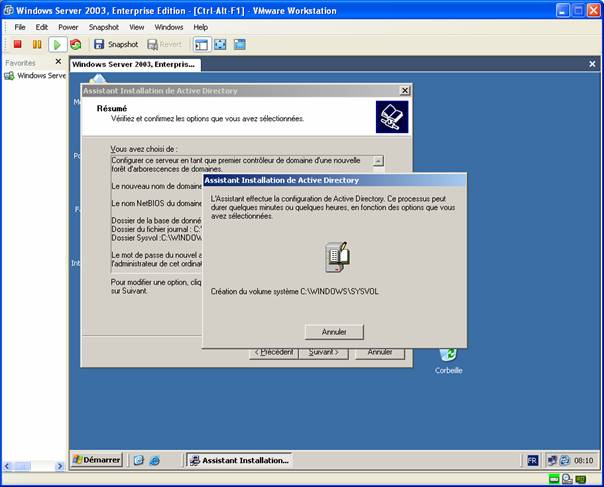604x487 pixels.
Task: Click the 08:10 clock in the tray
Action: point(583,460)
